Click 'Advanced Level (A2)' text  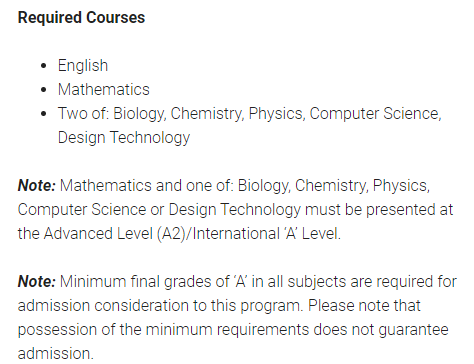114,234
